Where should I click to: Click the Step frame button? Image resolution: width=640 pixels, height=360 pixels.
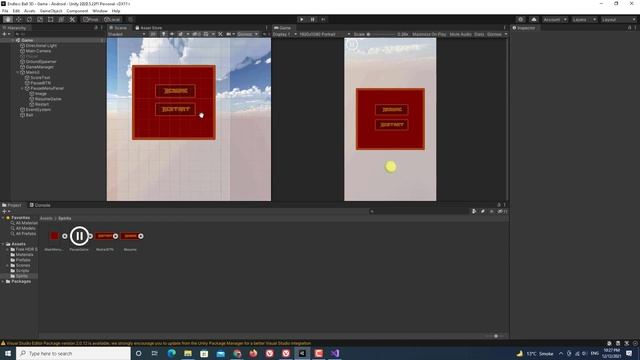tap(323, 20)
